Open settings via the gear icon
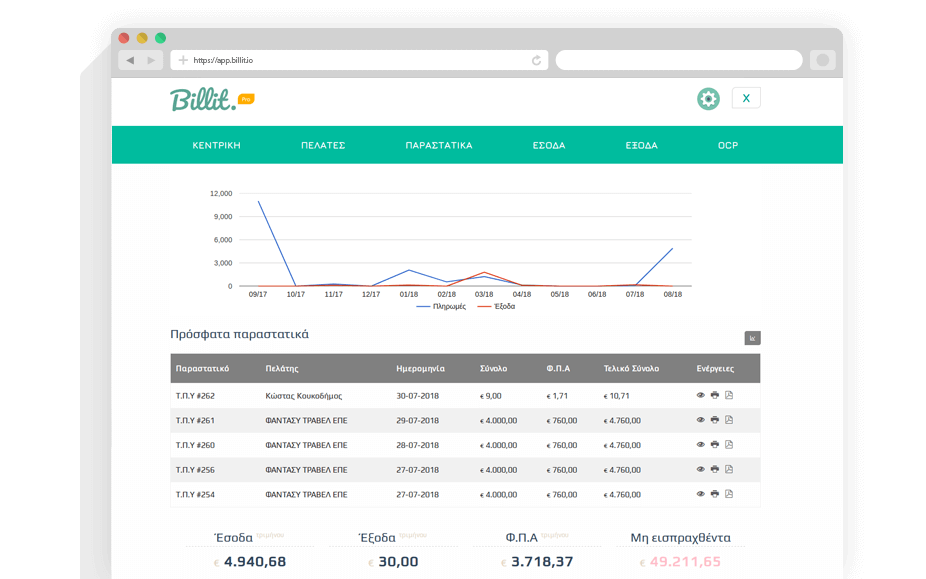The height and width of the screenshot is (579, 926). 708,98
